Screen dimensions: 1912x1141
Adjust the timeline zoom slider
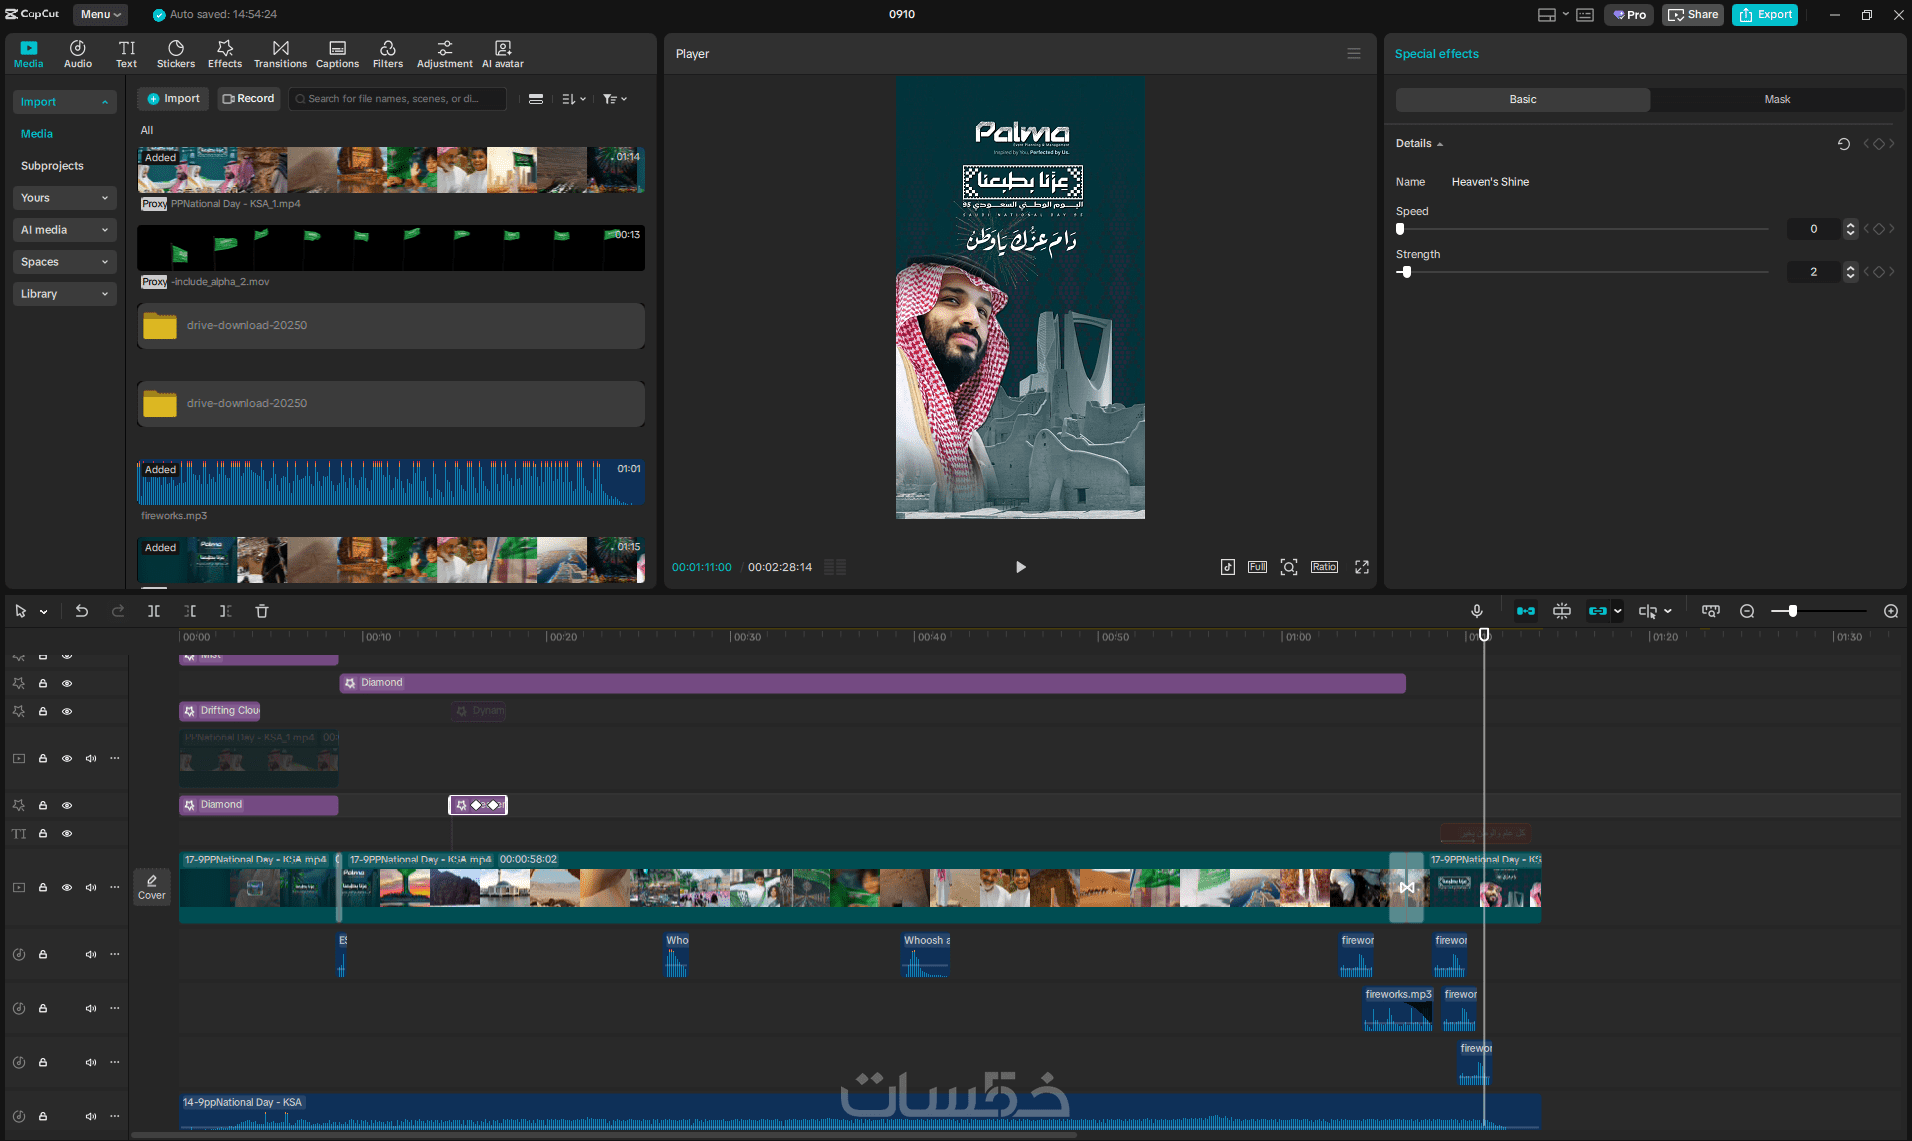point(1818,611)
